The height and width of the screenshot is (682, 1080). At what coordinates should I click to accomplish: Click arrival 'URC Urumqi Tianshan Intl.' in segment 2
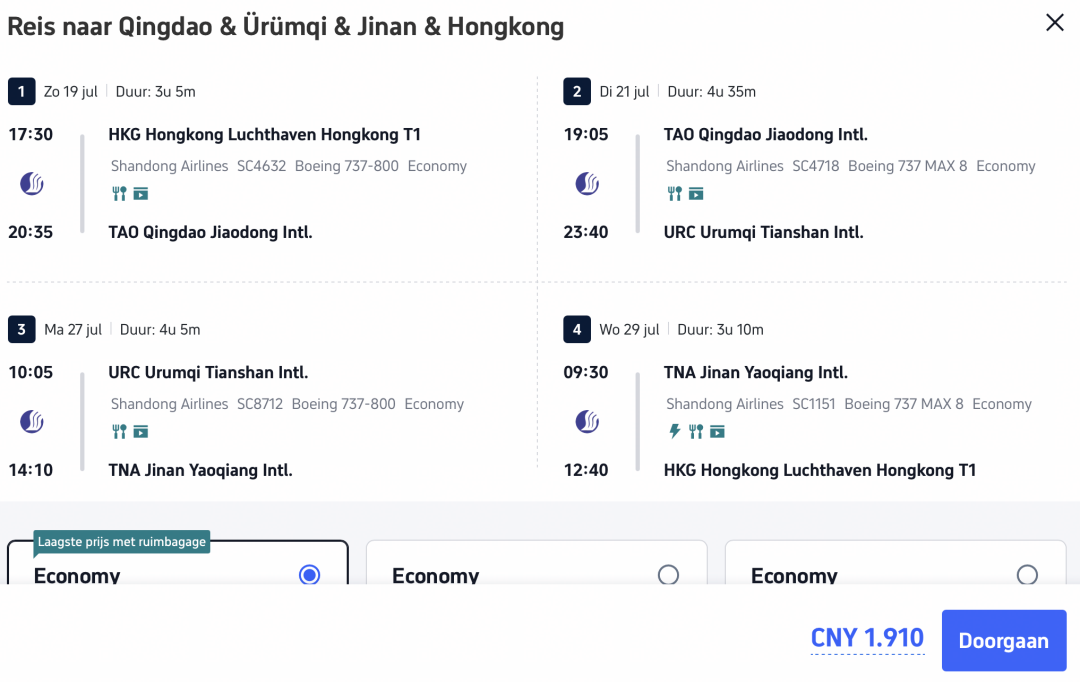[763, 232]
